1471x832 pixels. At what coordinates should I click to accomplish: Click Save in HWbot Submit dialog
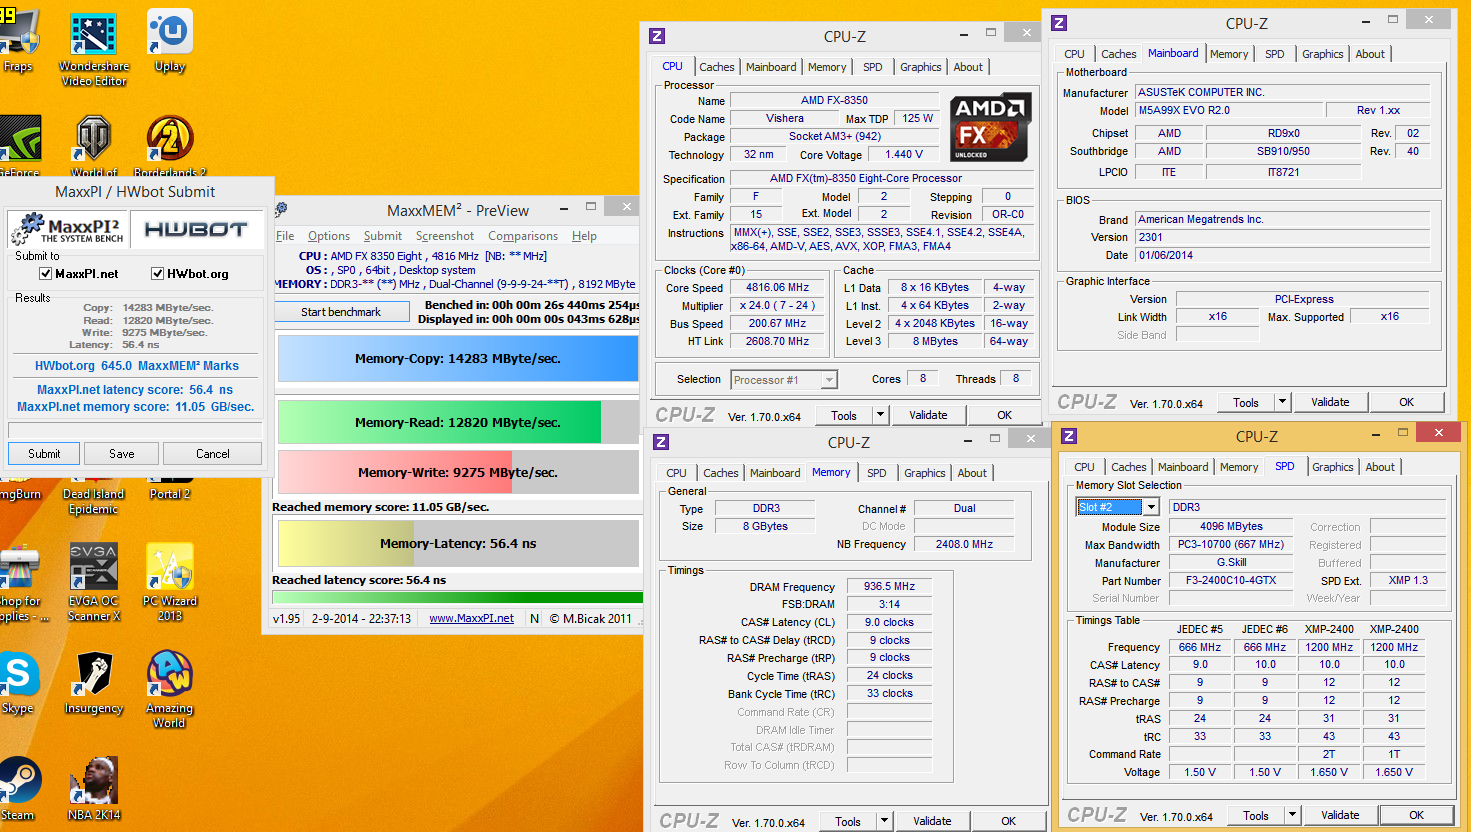(122, 454)
